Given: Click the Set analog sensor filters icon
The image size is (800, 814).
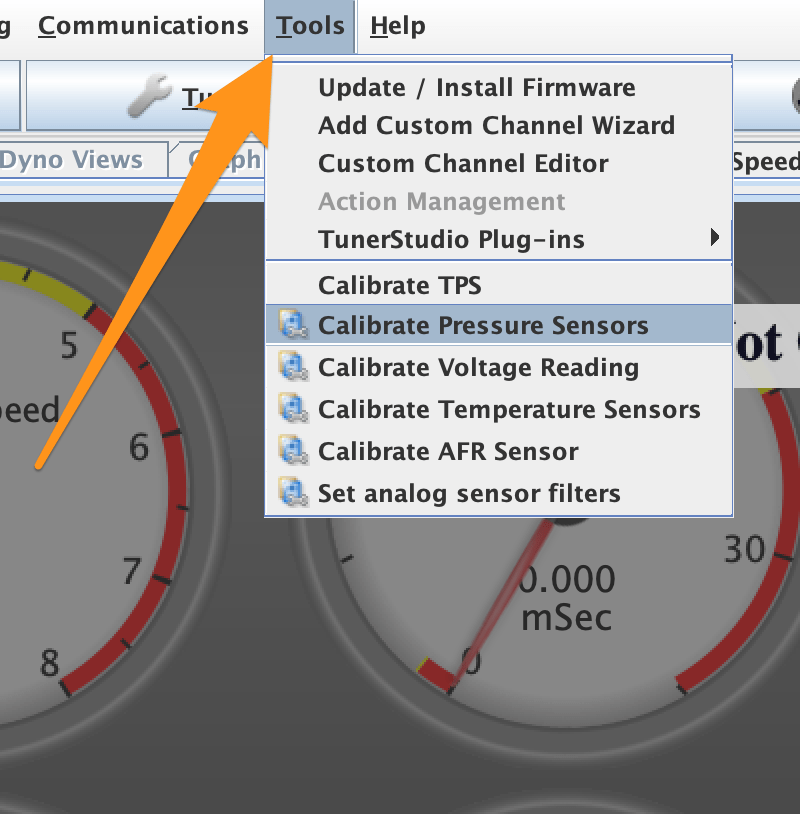Looking at the screenshot, I should pyautogui.click(x=294, y=493).
